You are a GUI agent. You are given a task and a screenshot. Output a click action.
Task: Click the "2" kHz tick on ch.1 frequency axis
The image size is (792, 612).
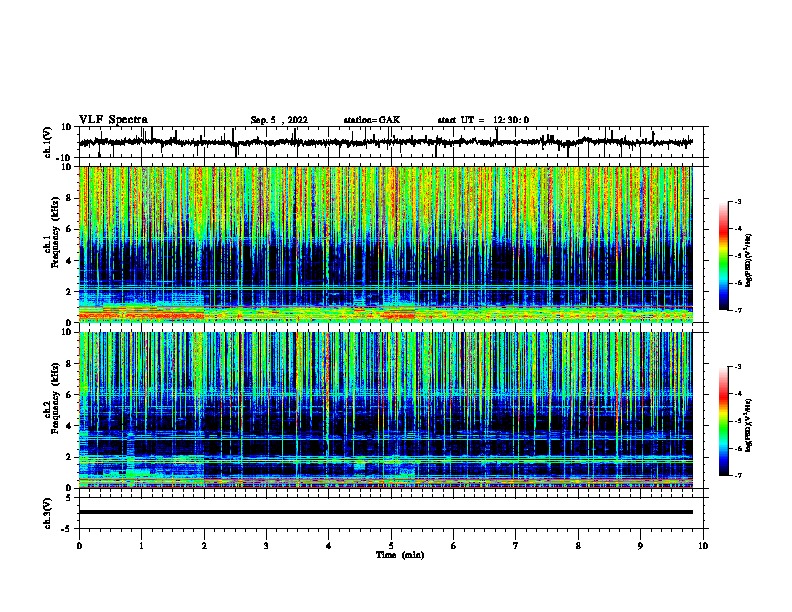click(70, 292)
